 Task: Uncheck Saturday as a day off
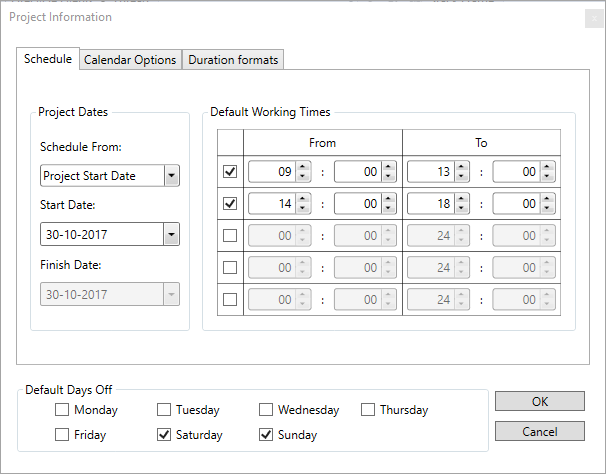[x=164, y=435]
